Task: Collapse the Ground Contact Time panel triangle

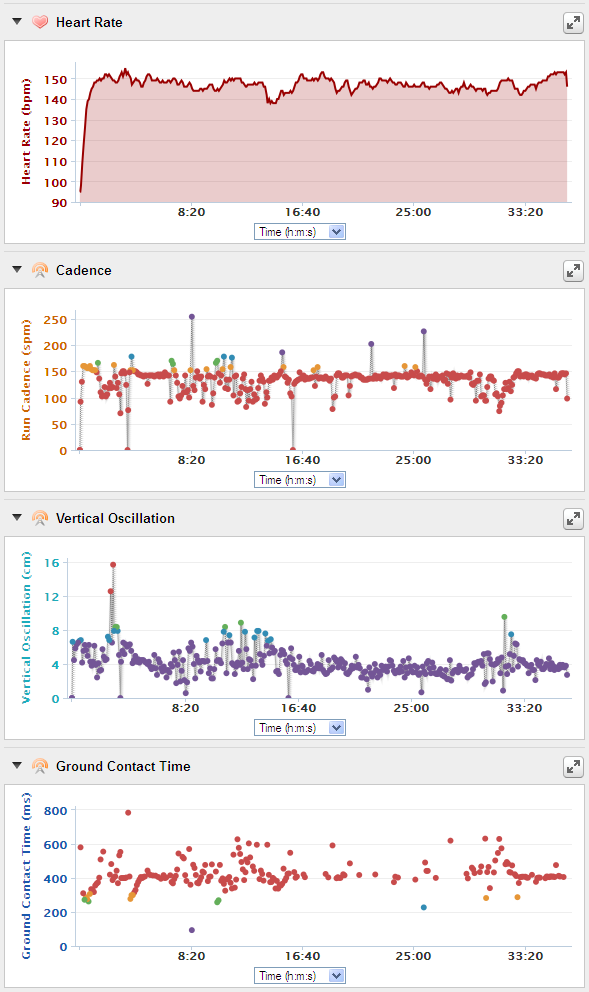Action: pyautogui.click(x=17, y=766)
